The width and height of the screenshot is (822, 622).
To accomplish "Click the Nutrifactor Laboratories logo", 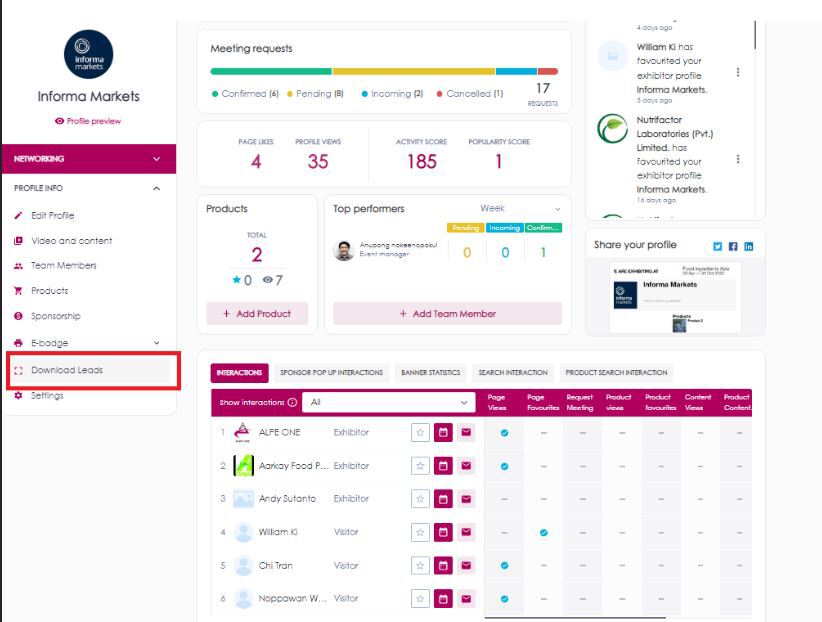I will (612, 128).
